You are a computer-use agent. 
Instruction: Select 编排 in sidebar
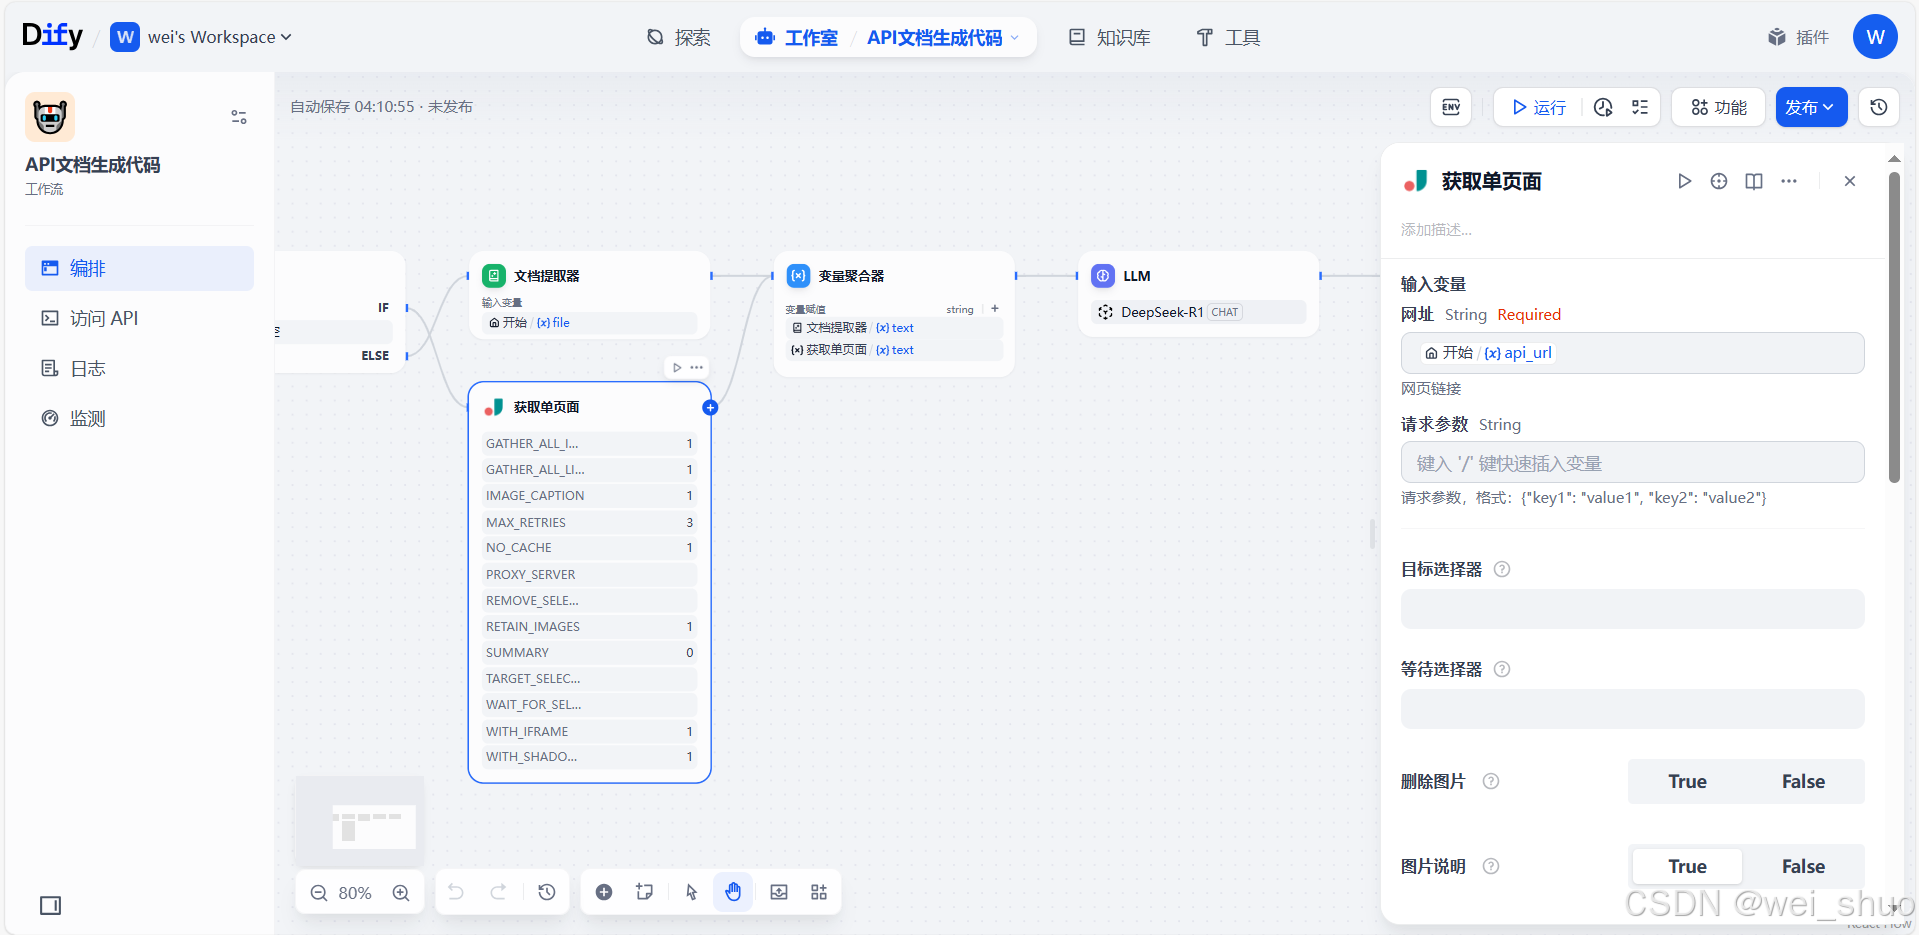139,268
